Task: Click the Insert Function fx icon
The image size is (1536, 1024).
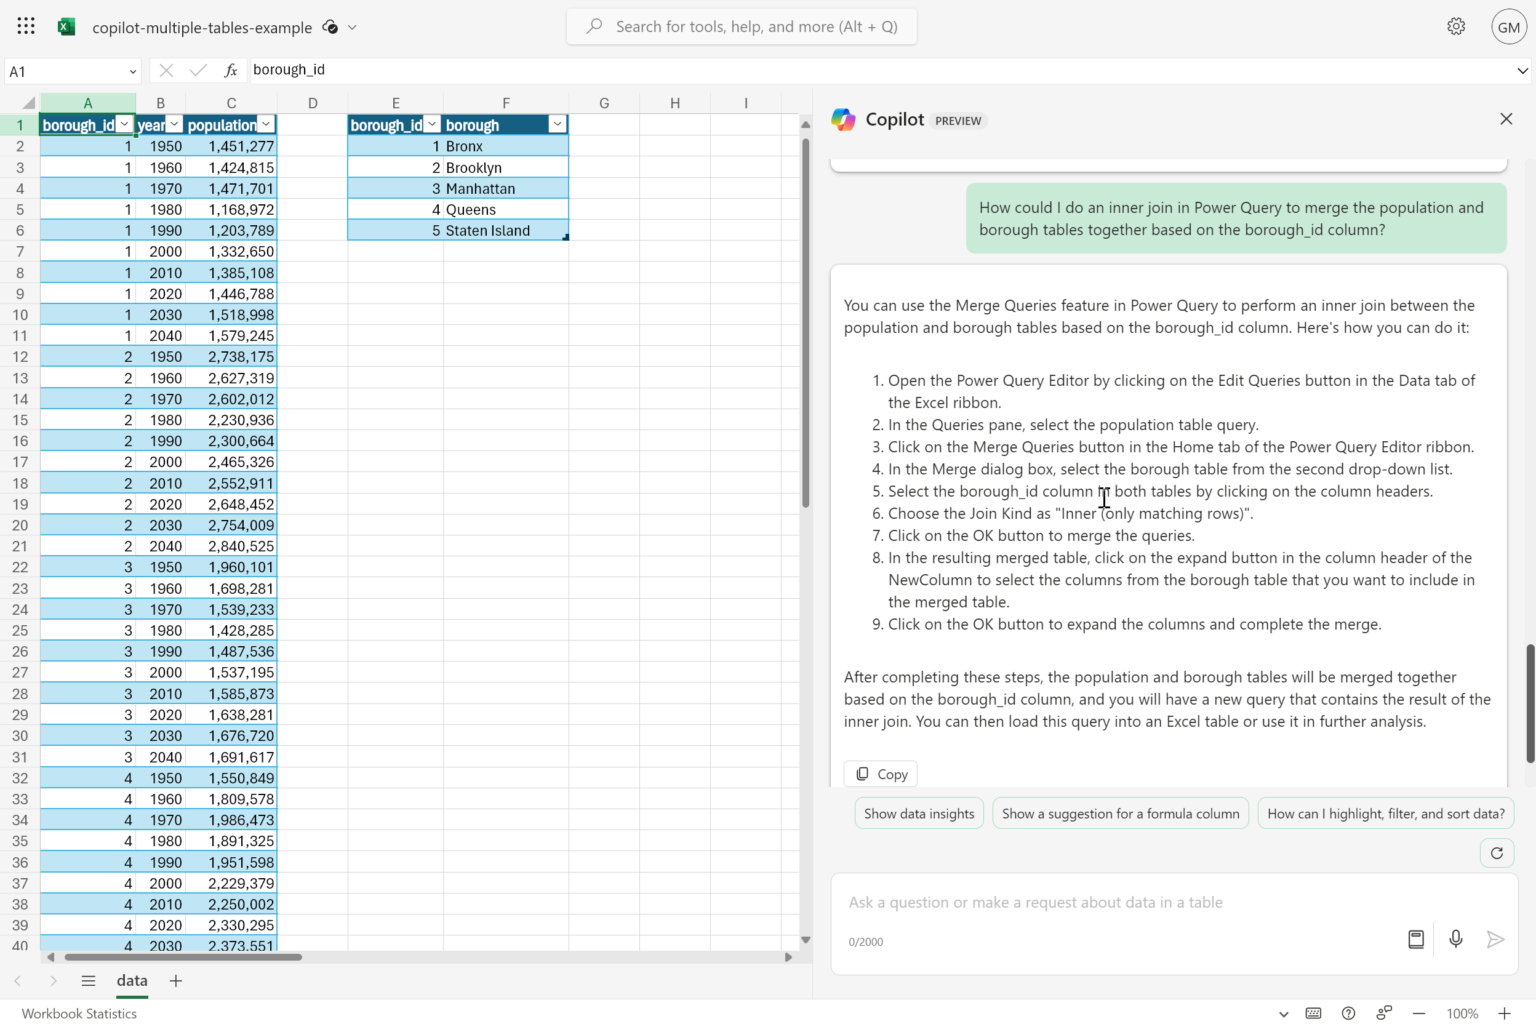Action: [x=231, y=70]
